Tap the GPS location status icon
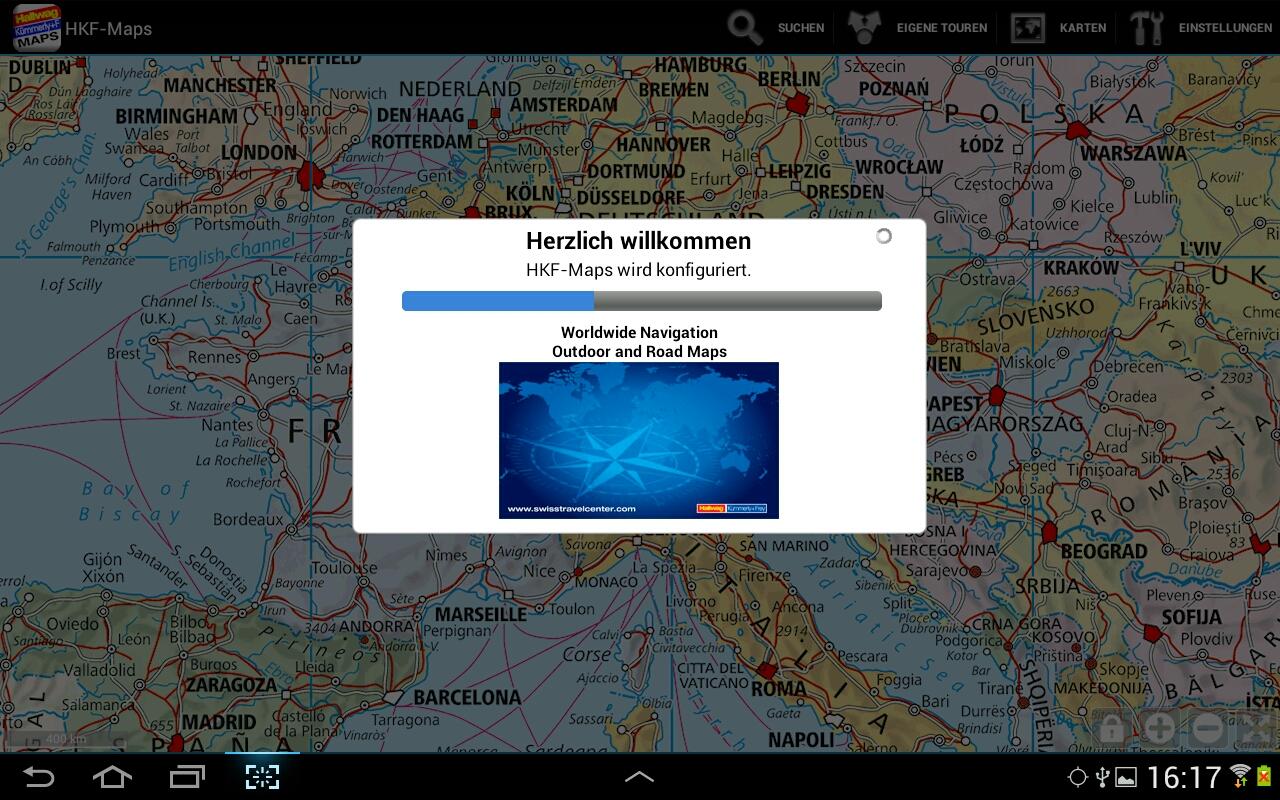 pyautogui.click(x=1077, y=777)
